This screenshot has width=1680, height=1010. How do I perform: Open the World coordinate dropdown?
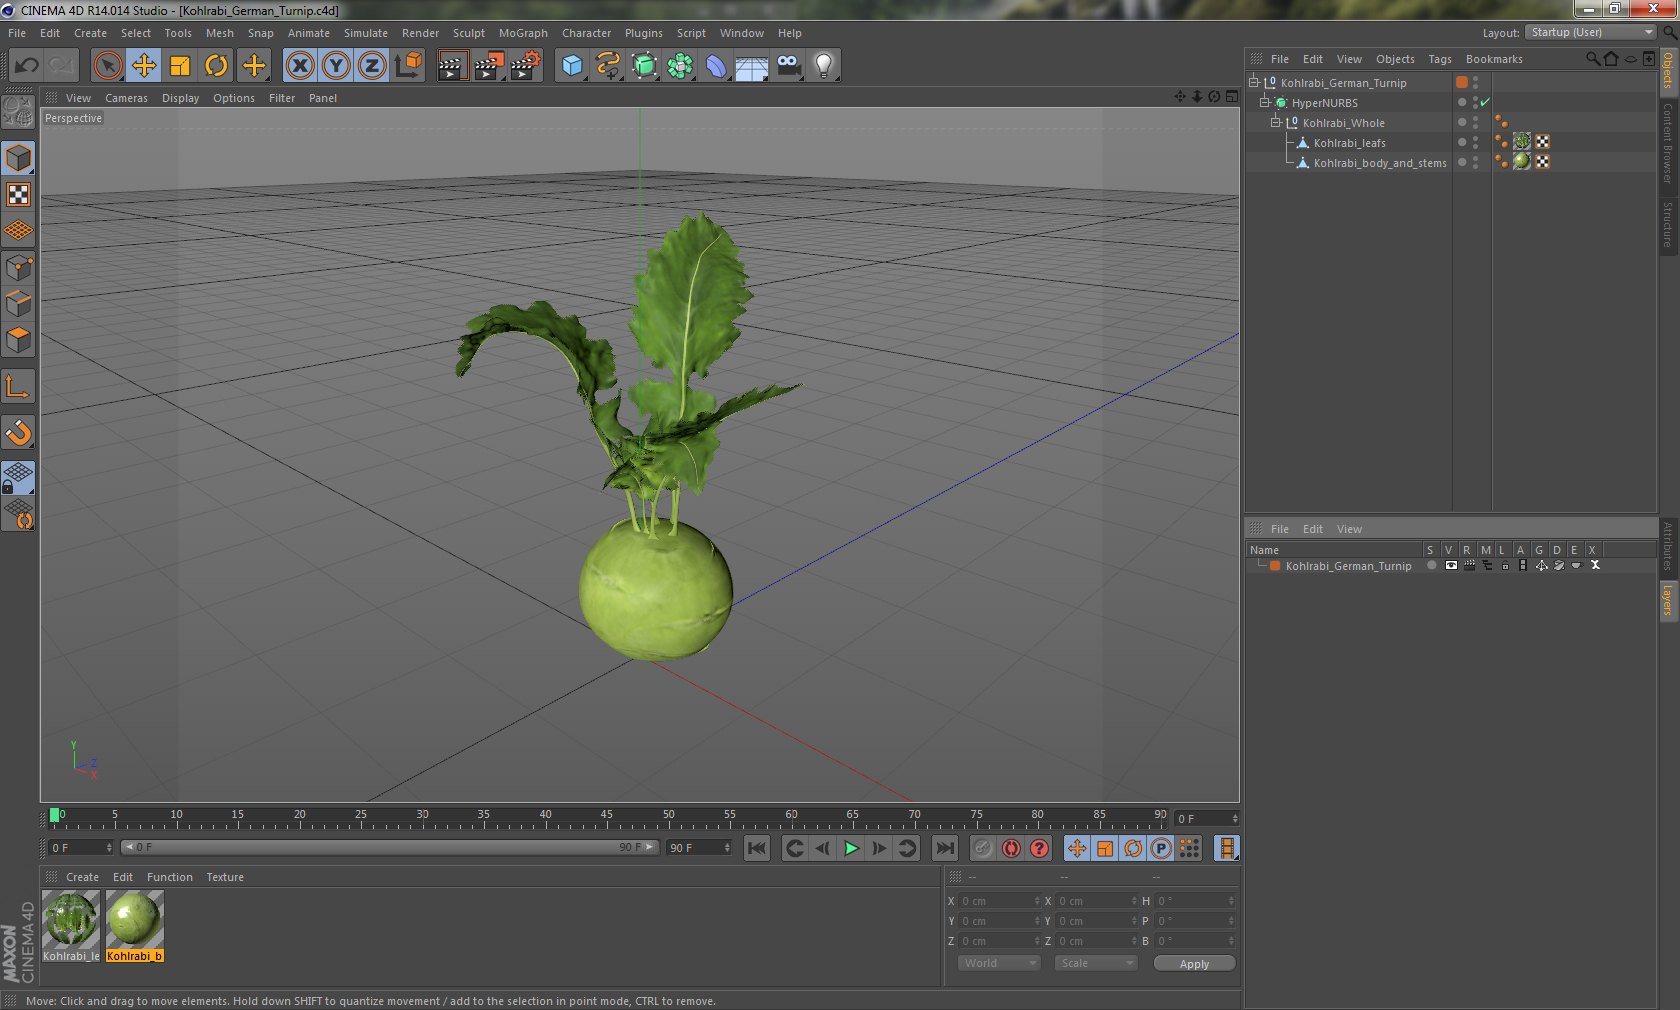1000,963
